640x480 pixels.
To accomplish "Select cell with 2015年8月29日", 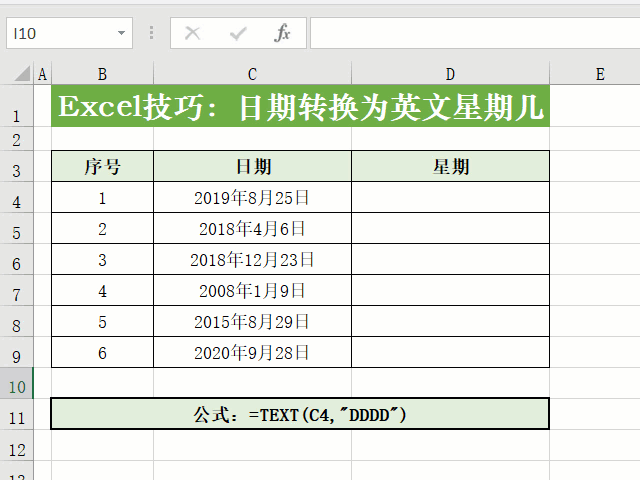I will click(252, 321).
